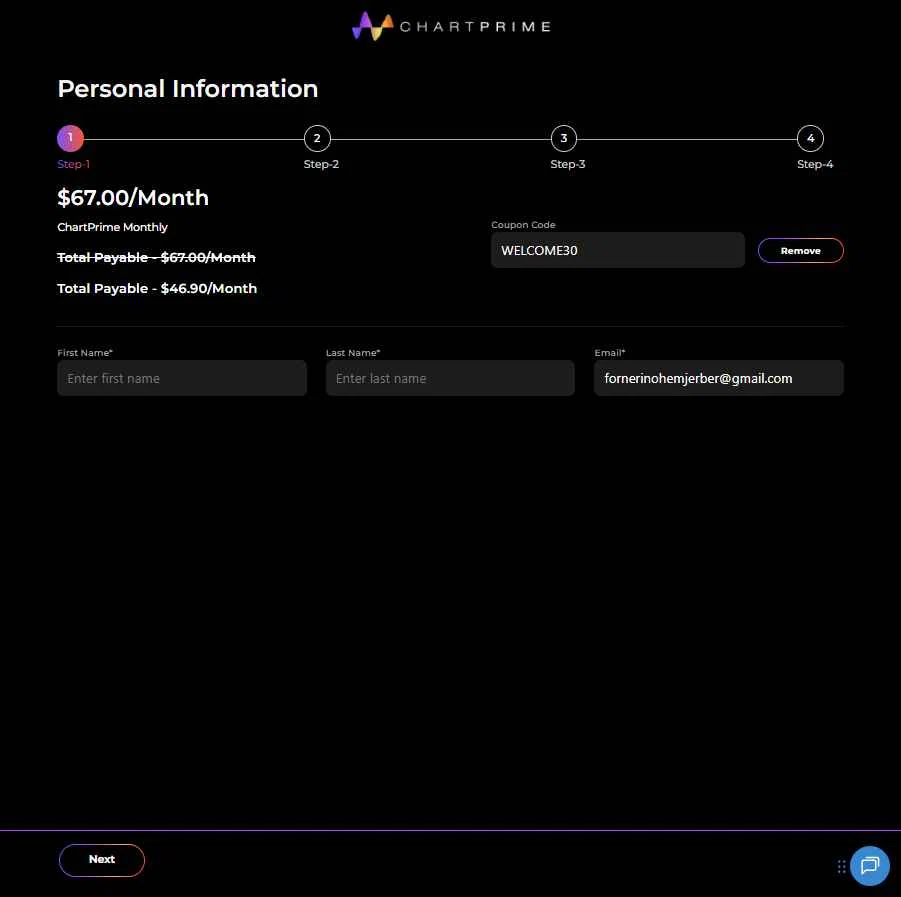Click the ChartPrime Monthly plan label
Screen dimensions: 901x897
coord(112,227)
